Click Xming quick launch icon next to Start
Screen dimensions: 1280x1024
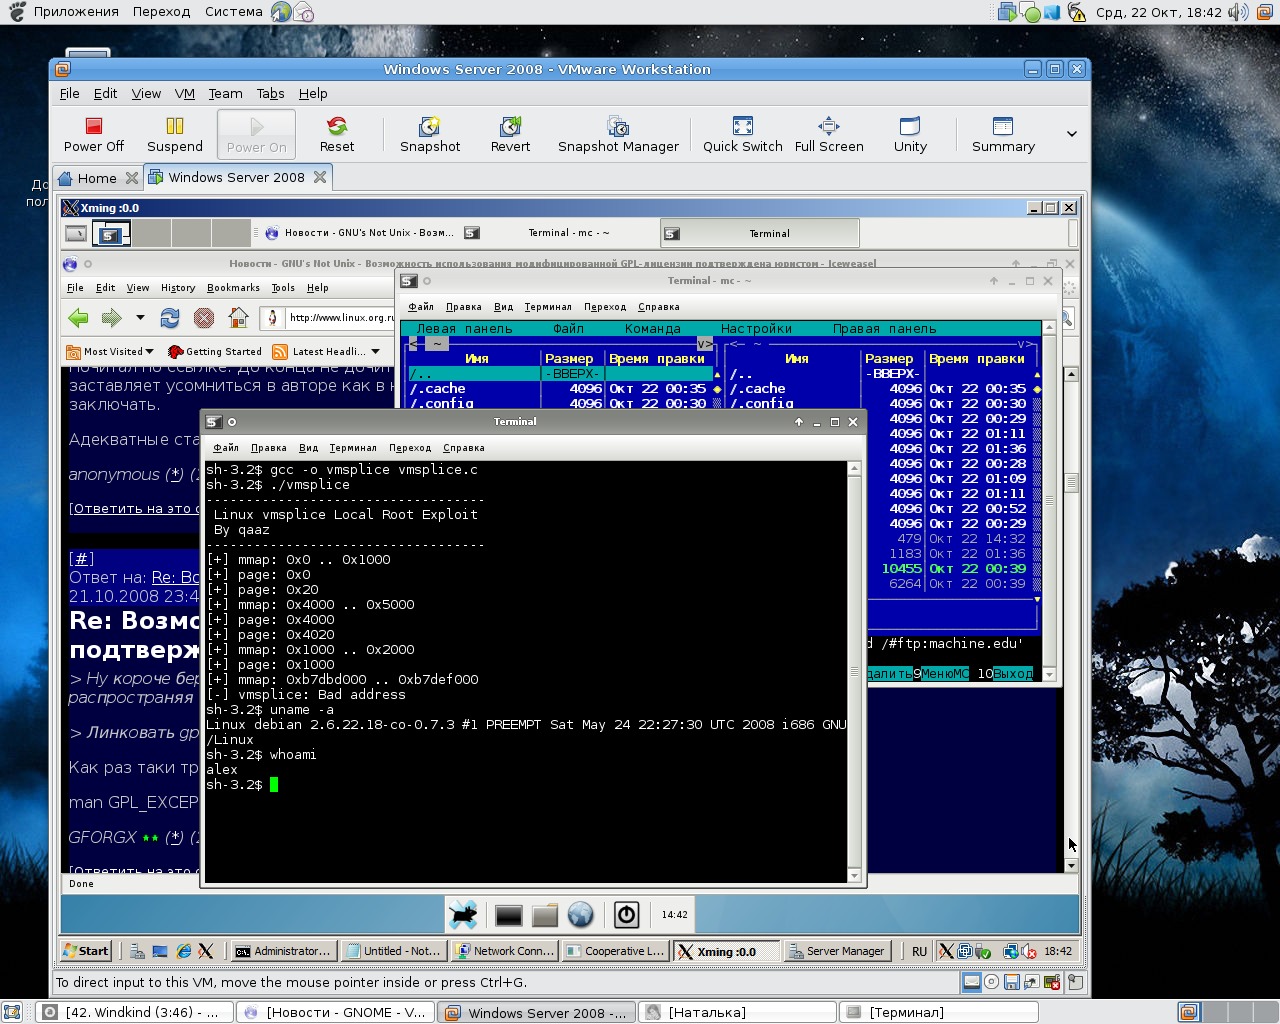[x=206, y=951]
